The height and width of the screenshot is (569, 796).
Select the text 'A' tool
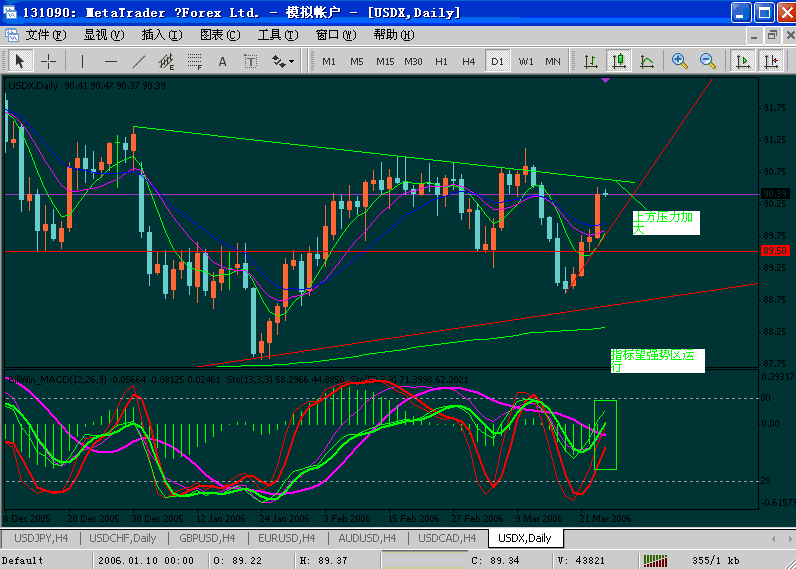(x=222, y=61)
